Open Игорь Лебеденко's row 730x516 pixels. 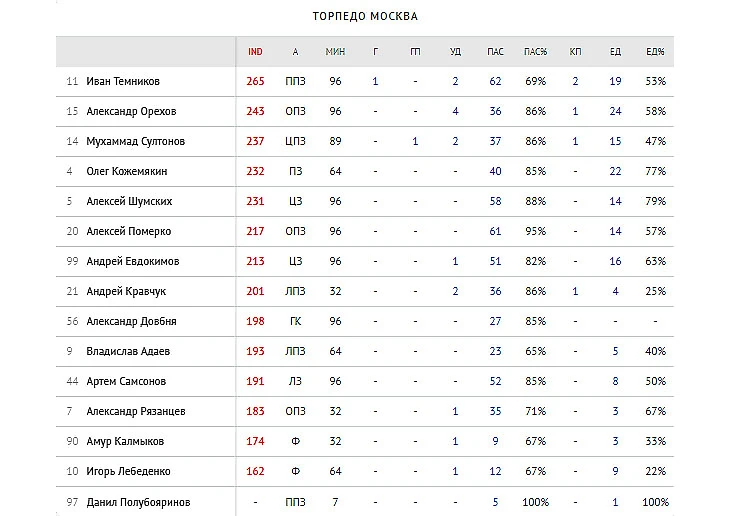point(129,472)
